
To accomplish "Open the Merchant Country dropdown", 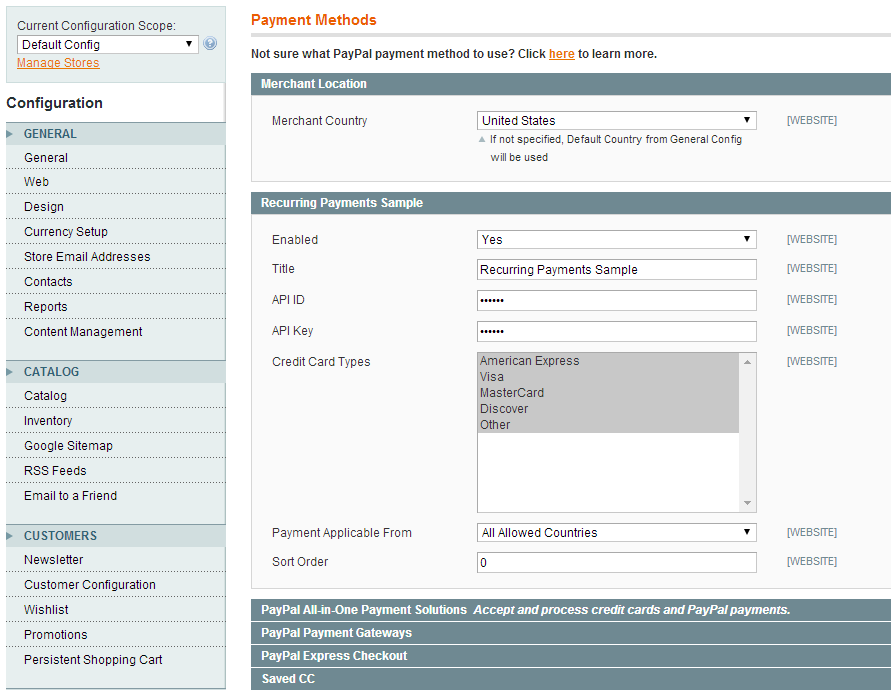I will [x=617, y=120].
